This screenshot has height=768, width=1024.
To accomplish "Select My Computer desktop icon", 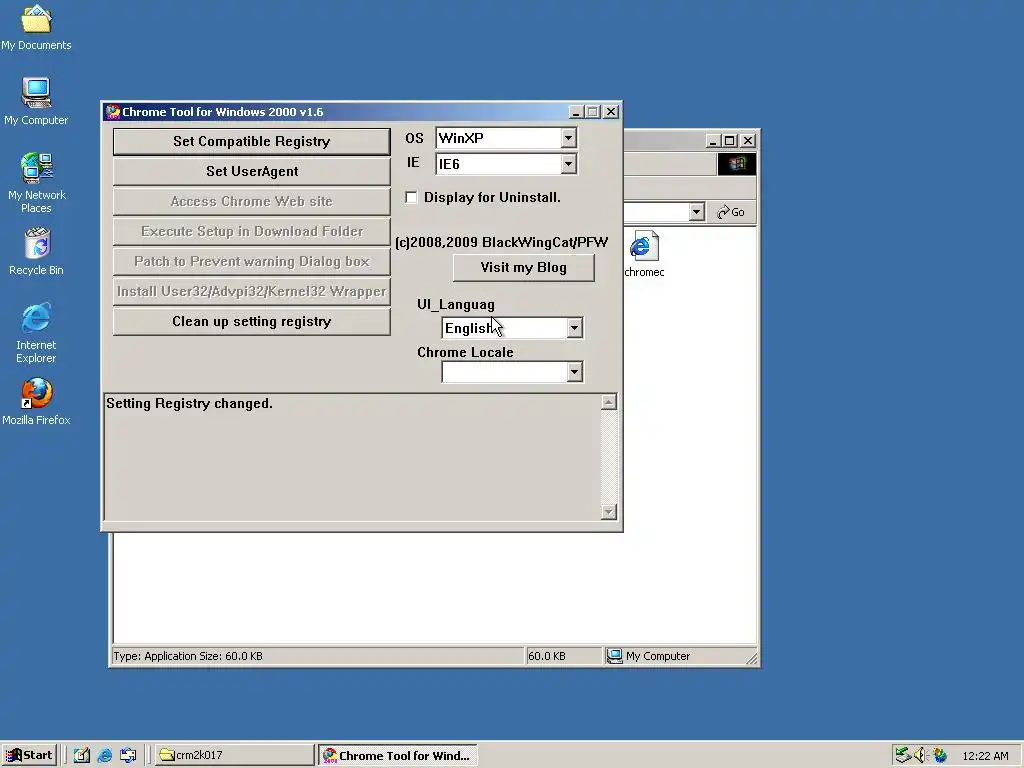I will click(x=36, y=101).
